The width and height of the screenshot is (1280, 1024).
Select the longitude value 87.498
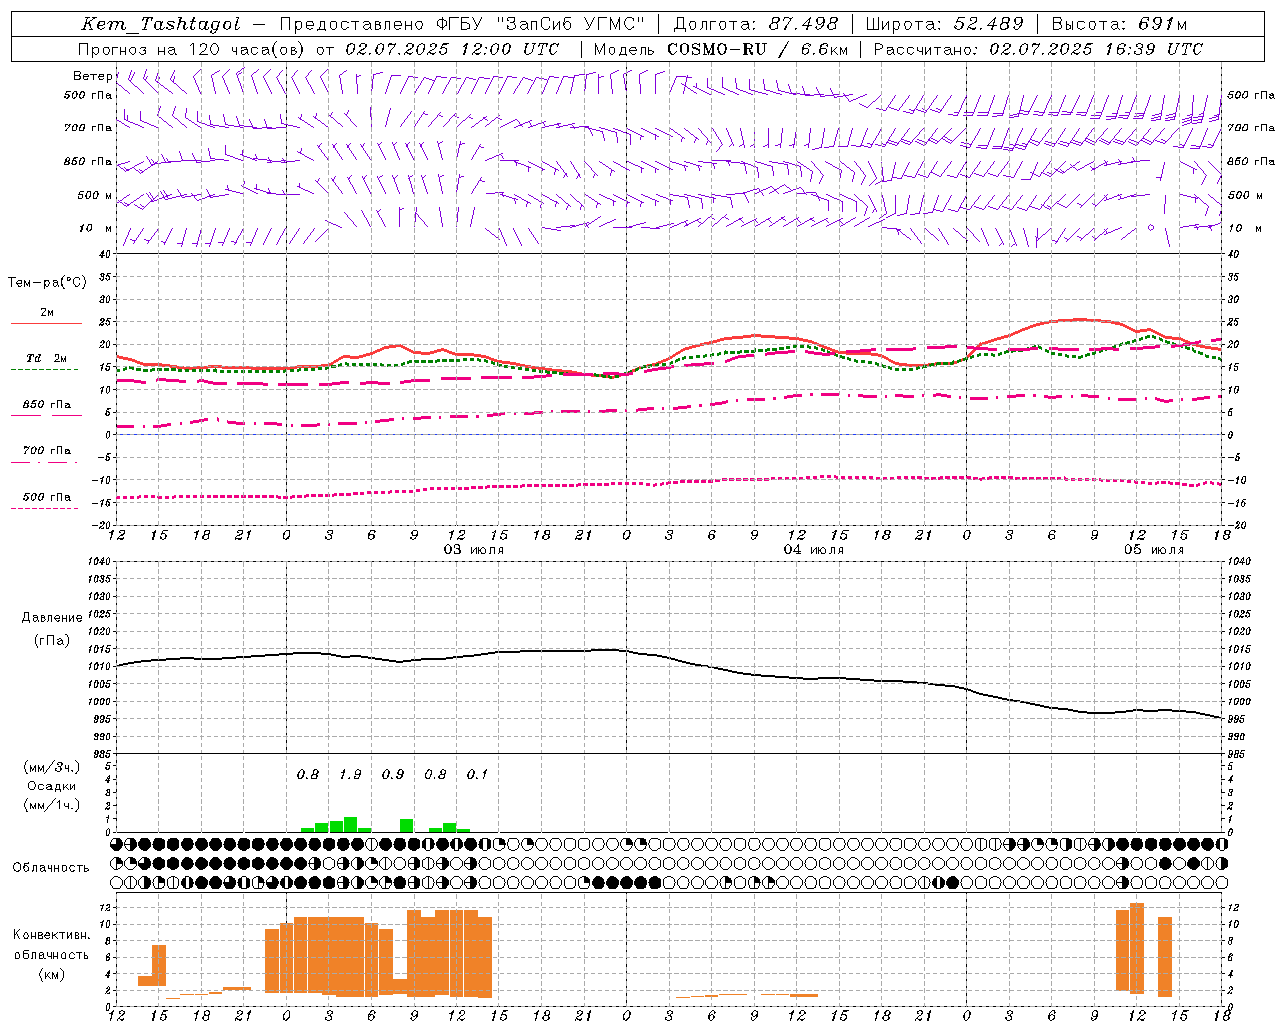805,24
